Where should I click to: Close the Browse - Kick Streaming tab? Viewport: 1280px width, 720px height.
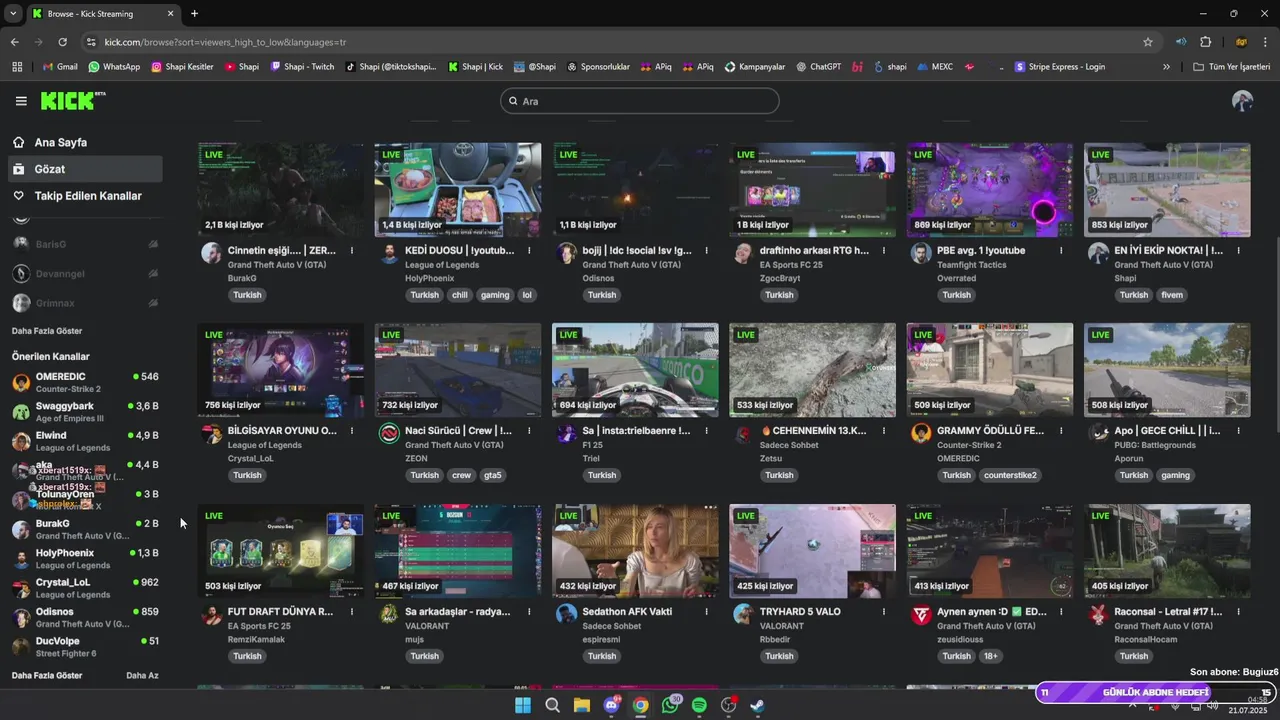click(170, 14)
